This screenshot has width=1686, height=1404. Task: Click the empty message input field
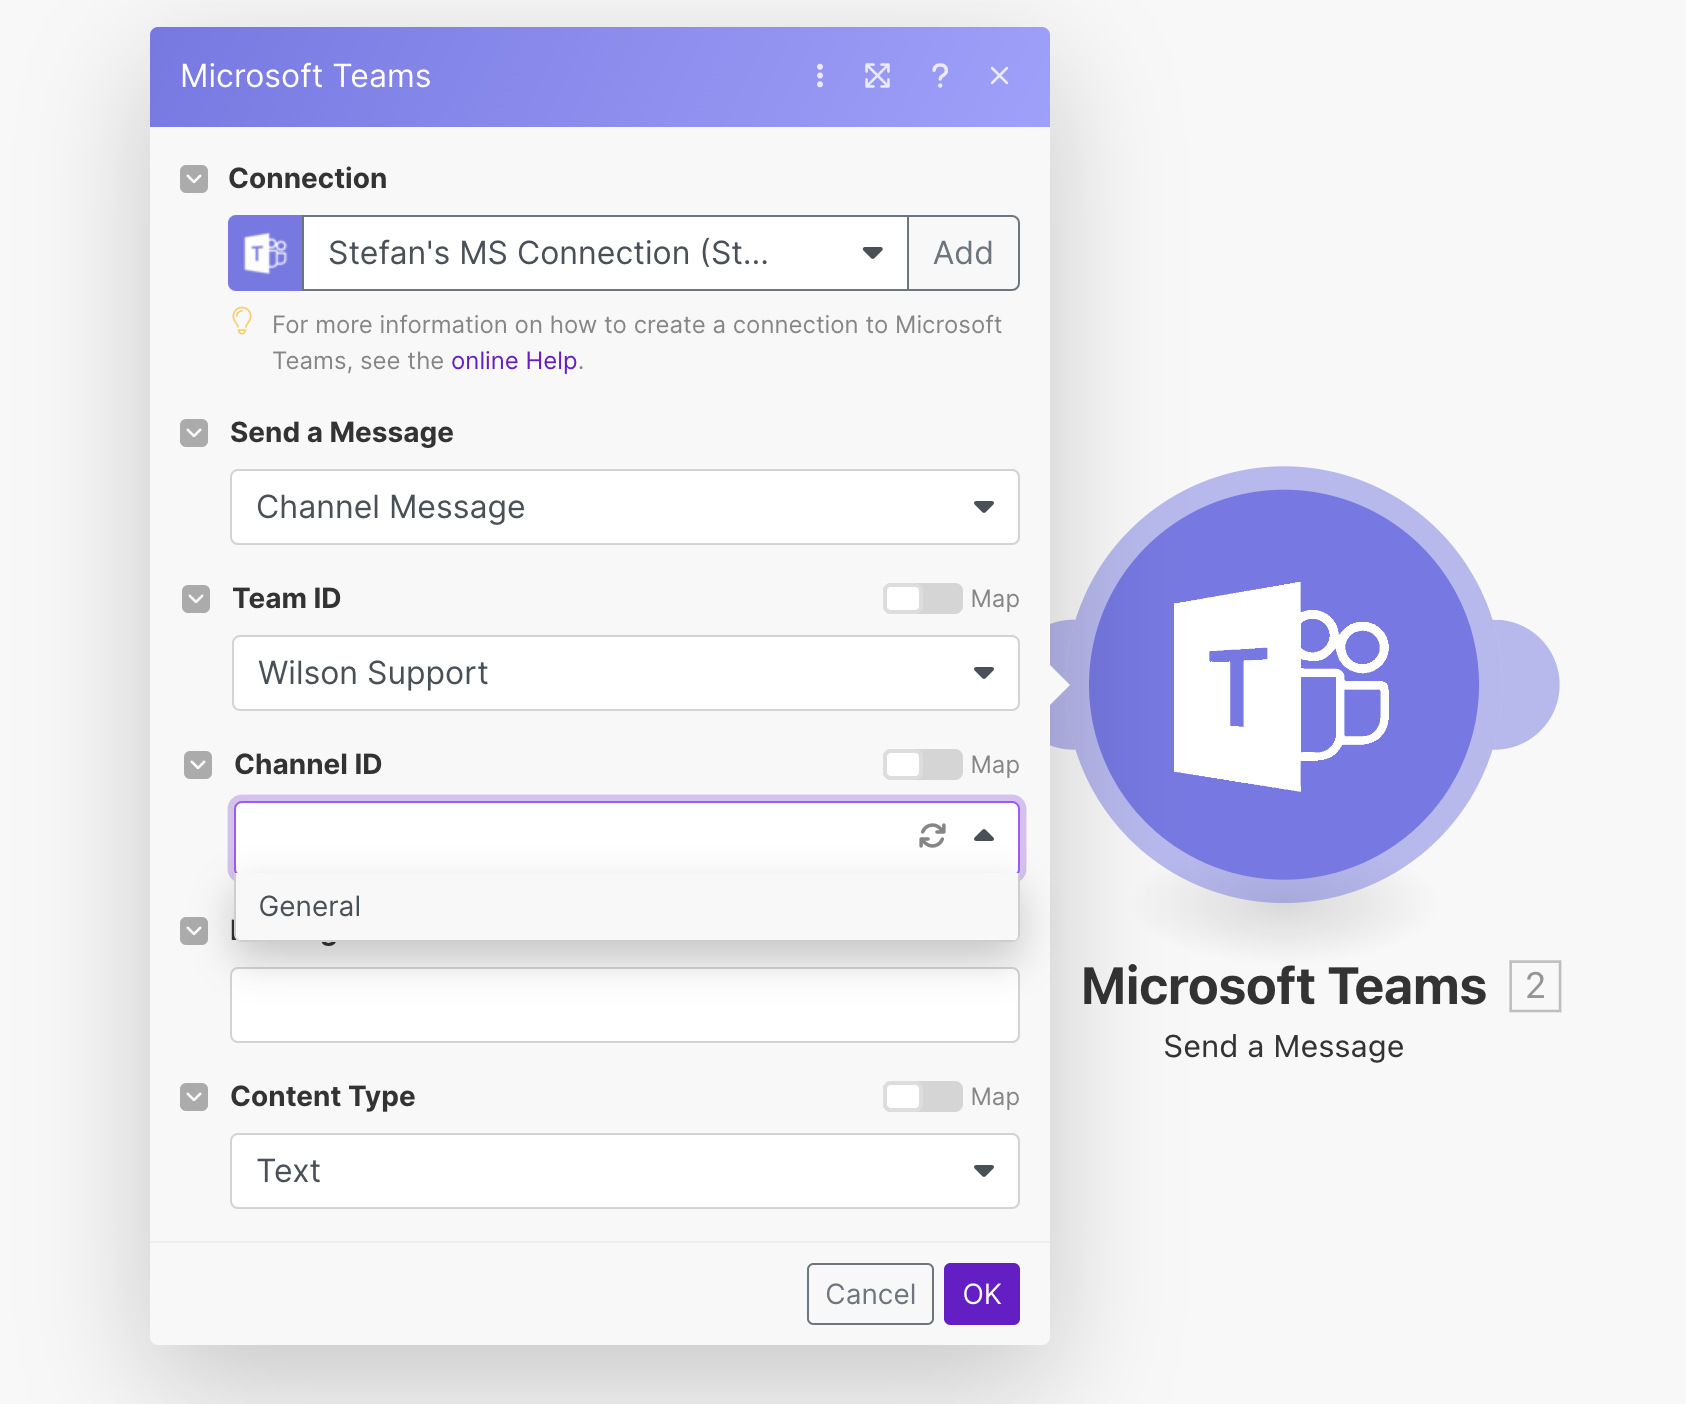[x=625, y=1005]
